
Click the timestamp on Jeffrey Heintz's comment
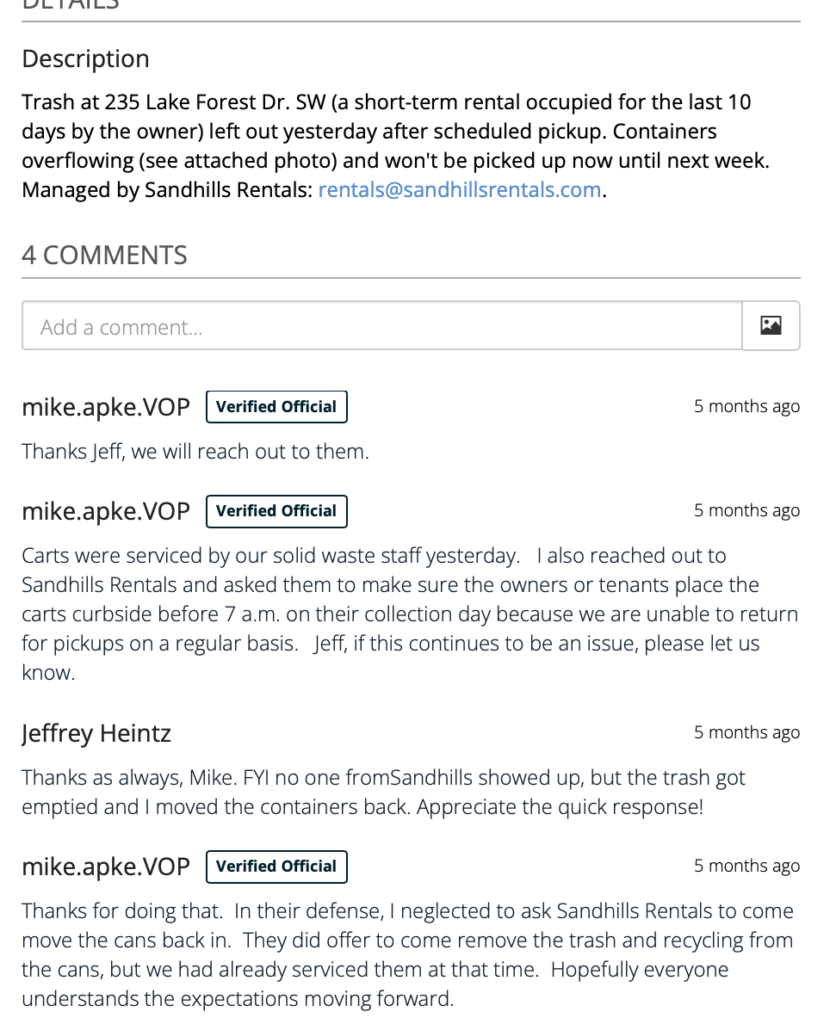746,733
